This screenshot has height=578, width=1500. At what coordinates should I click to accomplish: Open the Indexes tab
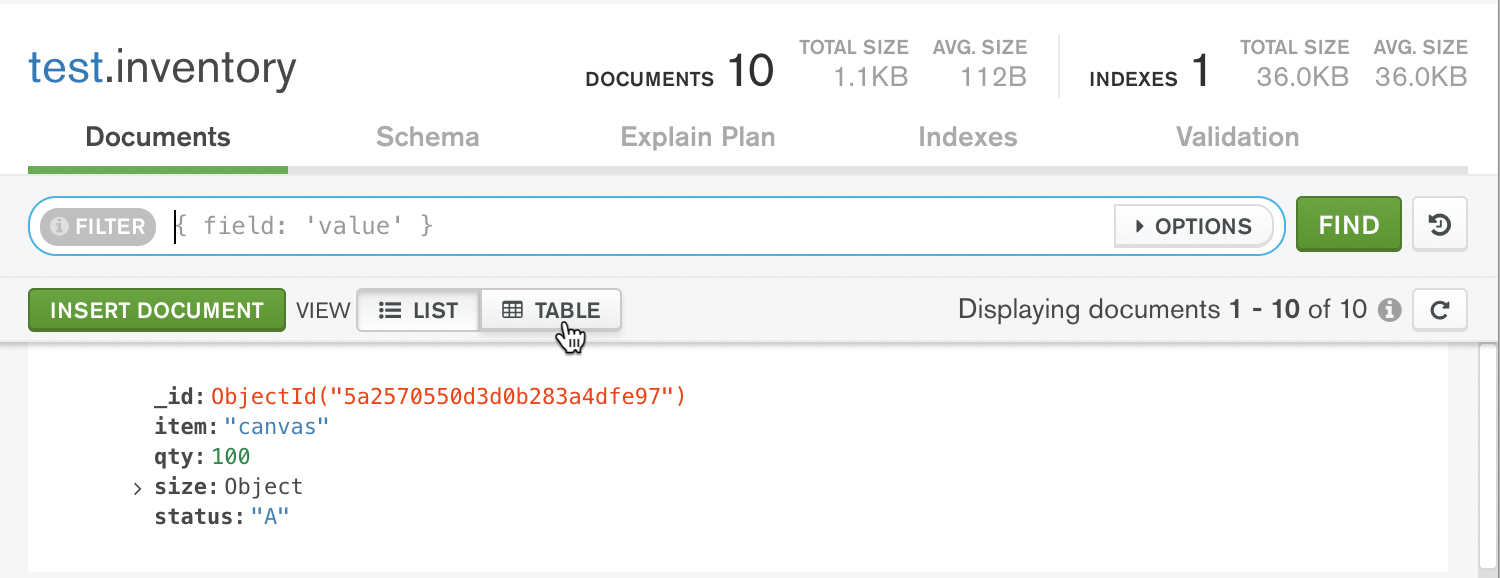[x=967, y=137]
